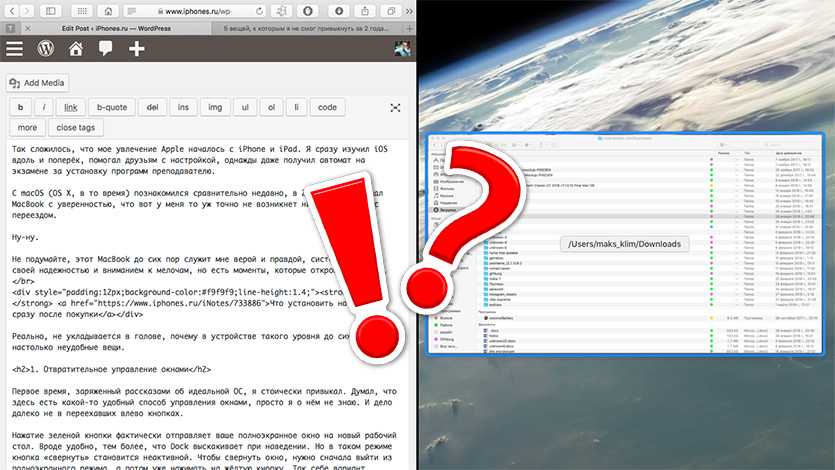The height and width of the screenshot is (470, 835).
Task: Open the WordPress hamburger menu
Action: coord(15,49)
